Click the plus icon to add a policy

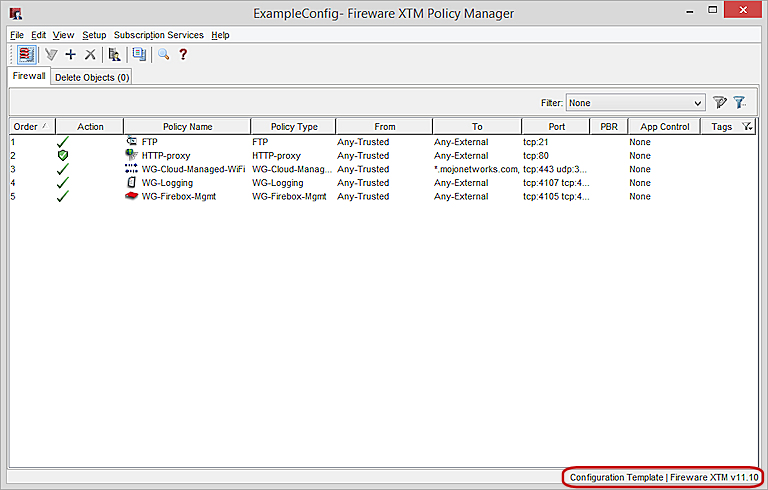point(70,55)
